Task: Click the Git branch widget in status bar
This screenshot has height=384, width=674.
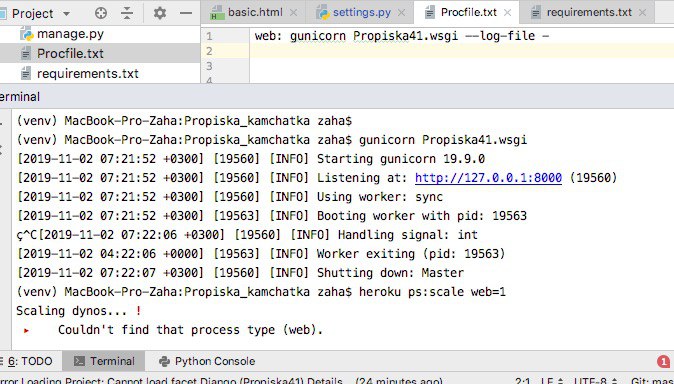Action: [652, 380]
